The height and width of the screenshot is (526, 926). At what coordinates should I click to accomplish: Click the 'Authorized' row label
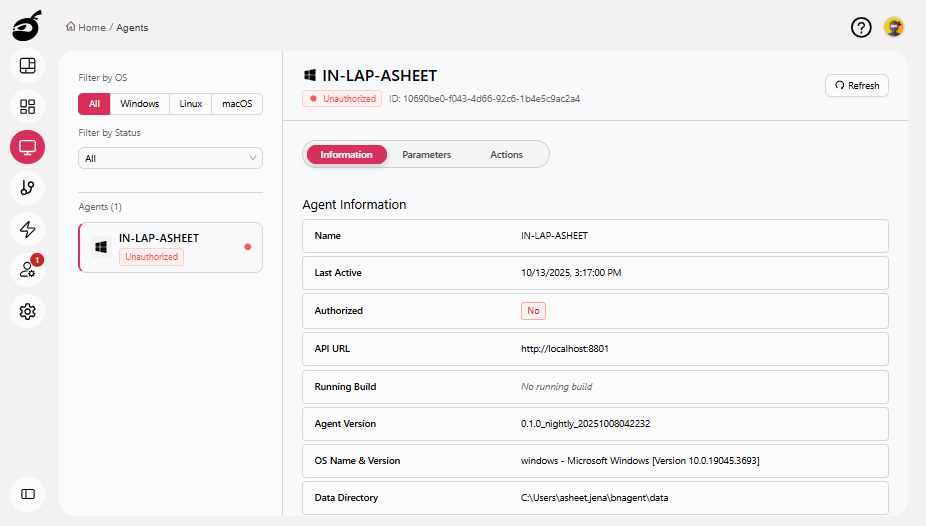[x=338, y=311]
